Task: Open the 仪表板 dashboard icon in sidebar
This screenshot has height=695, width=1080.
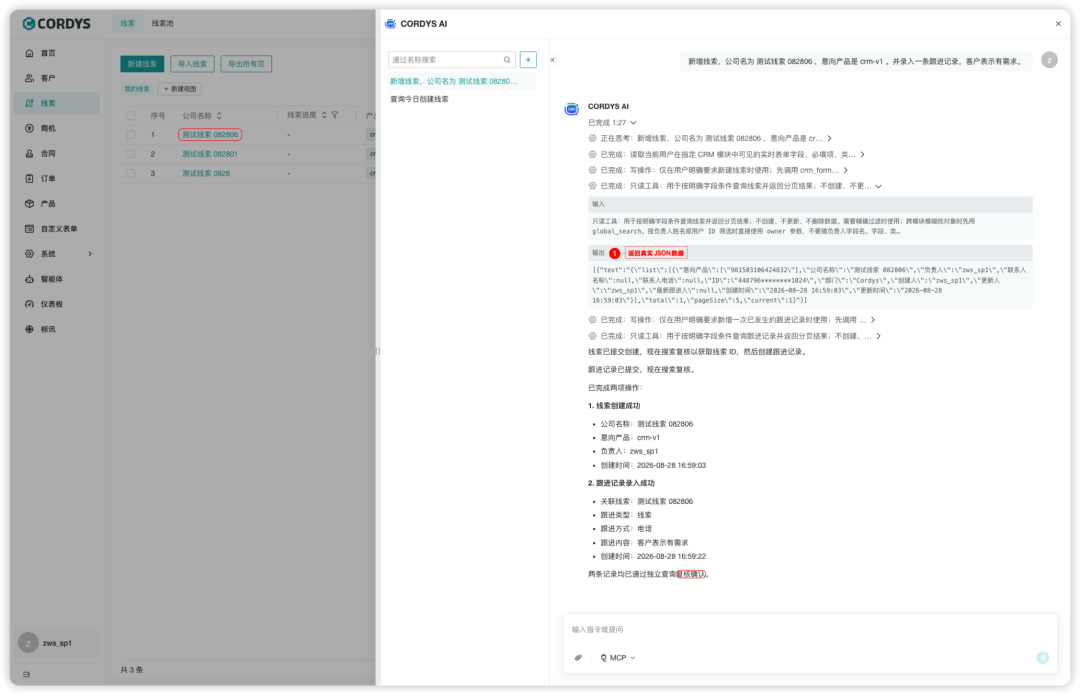Action: pyautogui.click(x=29, y=304)
